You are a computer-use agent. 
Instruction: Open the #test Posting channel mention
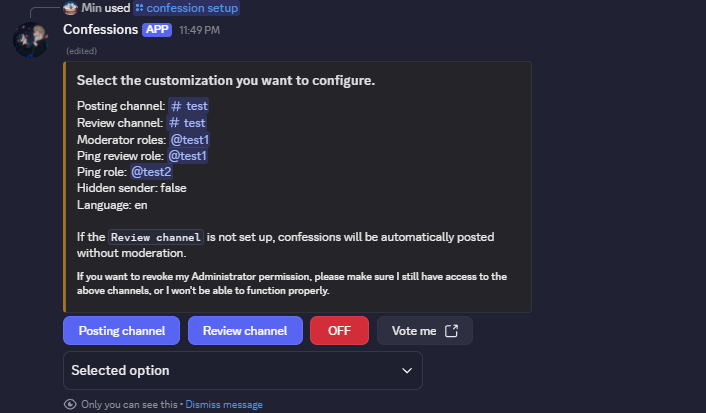188,105
